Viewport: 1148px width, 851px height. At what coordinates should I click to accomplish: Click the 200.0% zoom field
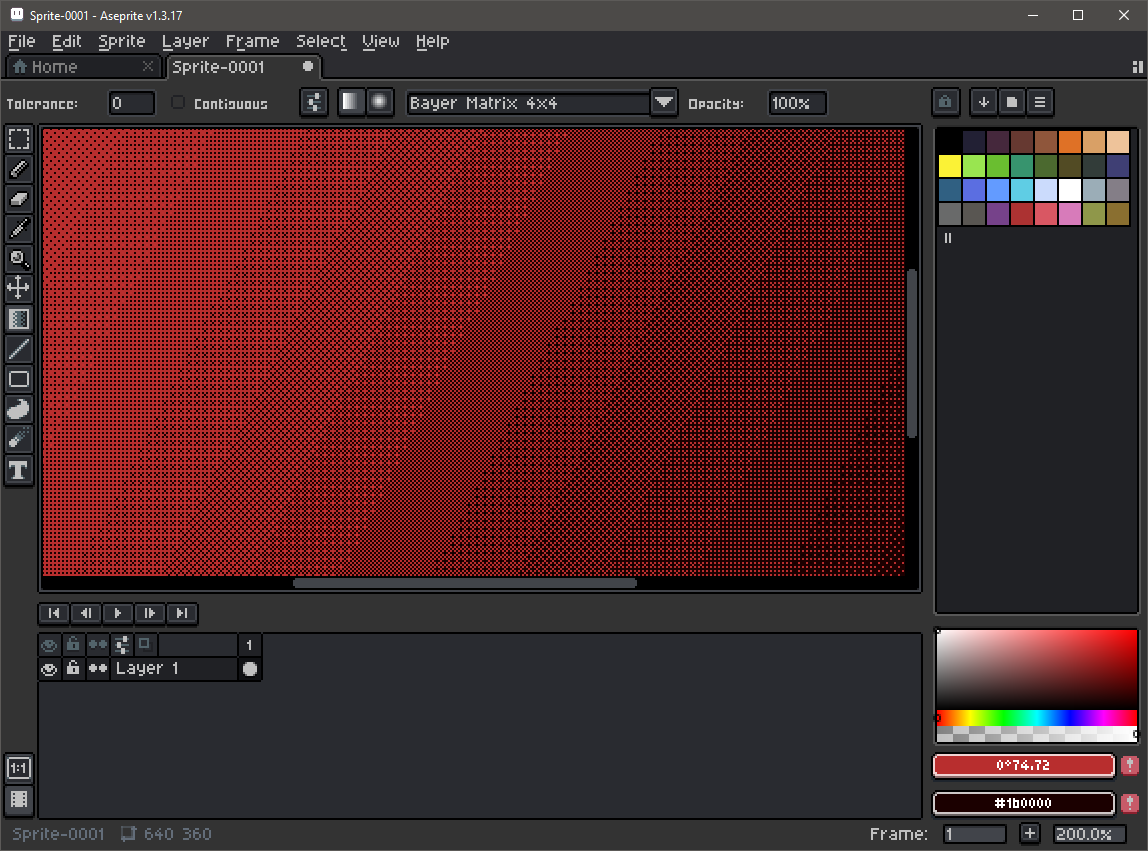click(1089, 833)
